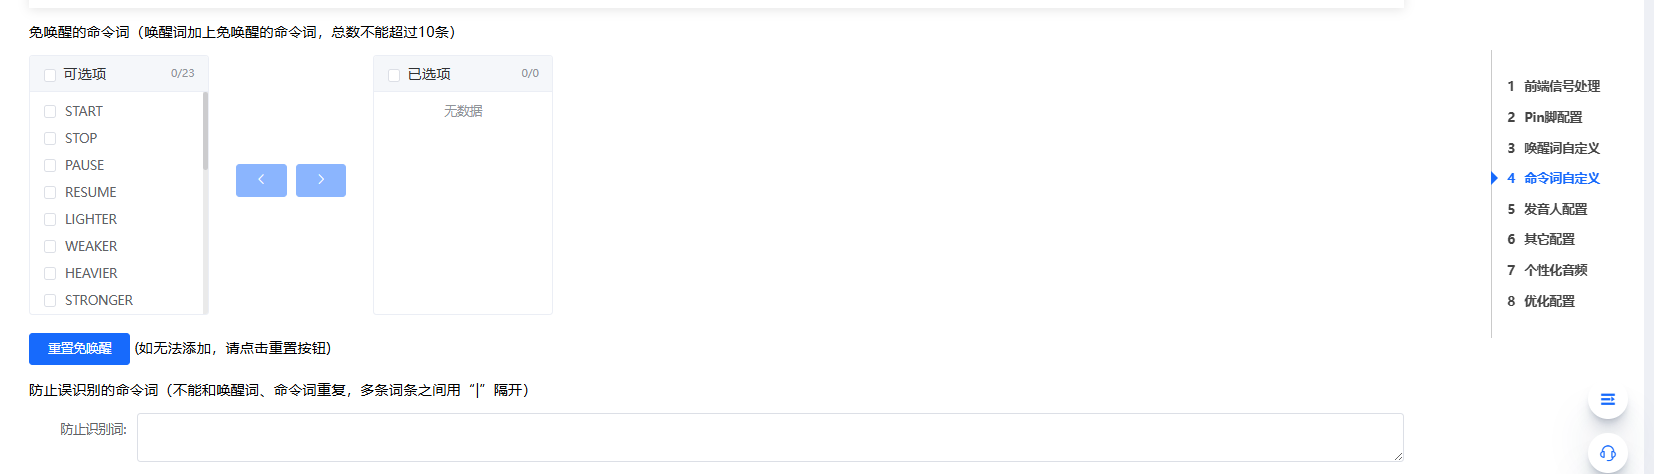Click the 重置免唤醒 button
Screen dimensions: 1654x474
[x=80, y=349]
